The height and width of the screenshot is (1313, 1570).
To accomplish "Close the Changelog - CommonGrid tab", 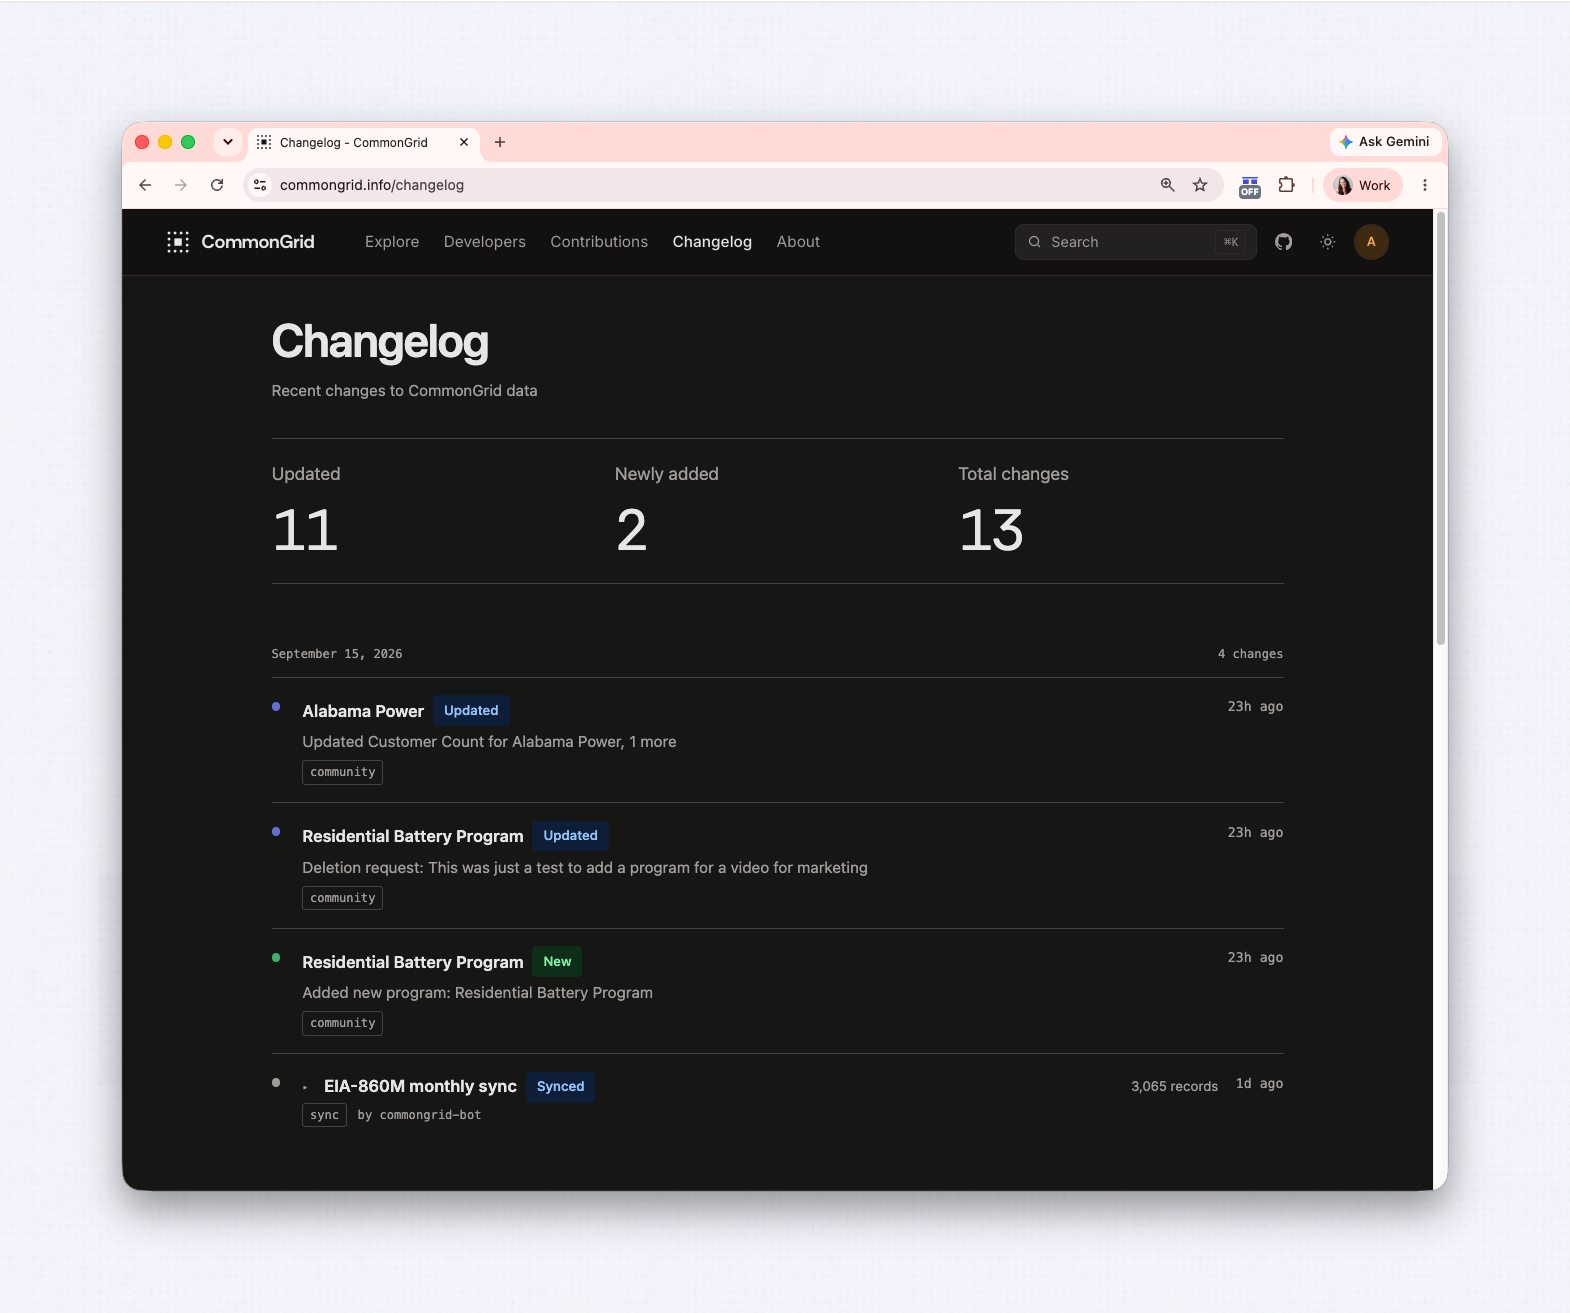I will (464, 142).
